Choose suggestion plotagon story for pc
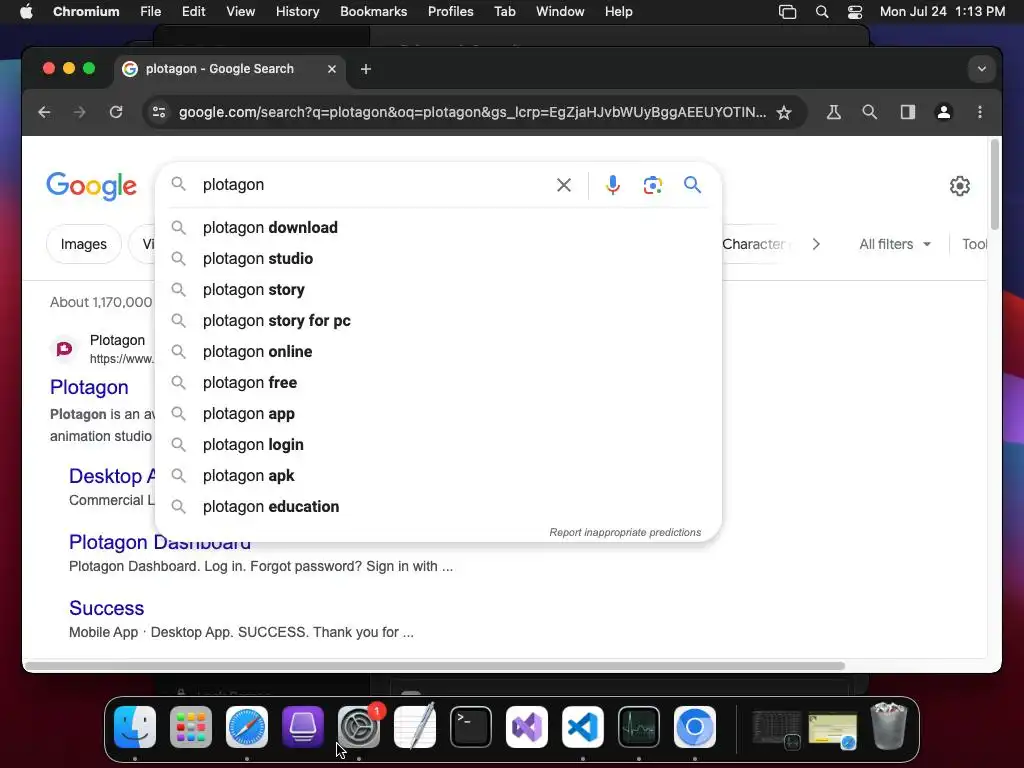1024x768 pixels. (x=438, y=321)
